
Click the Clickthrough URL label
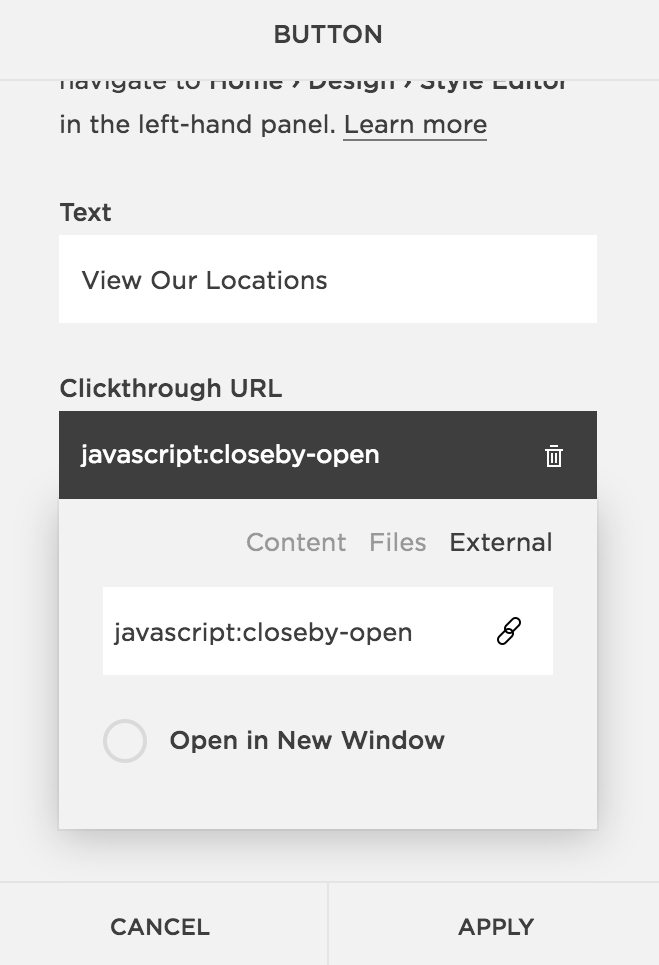171,388
